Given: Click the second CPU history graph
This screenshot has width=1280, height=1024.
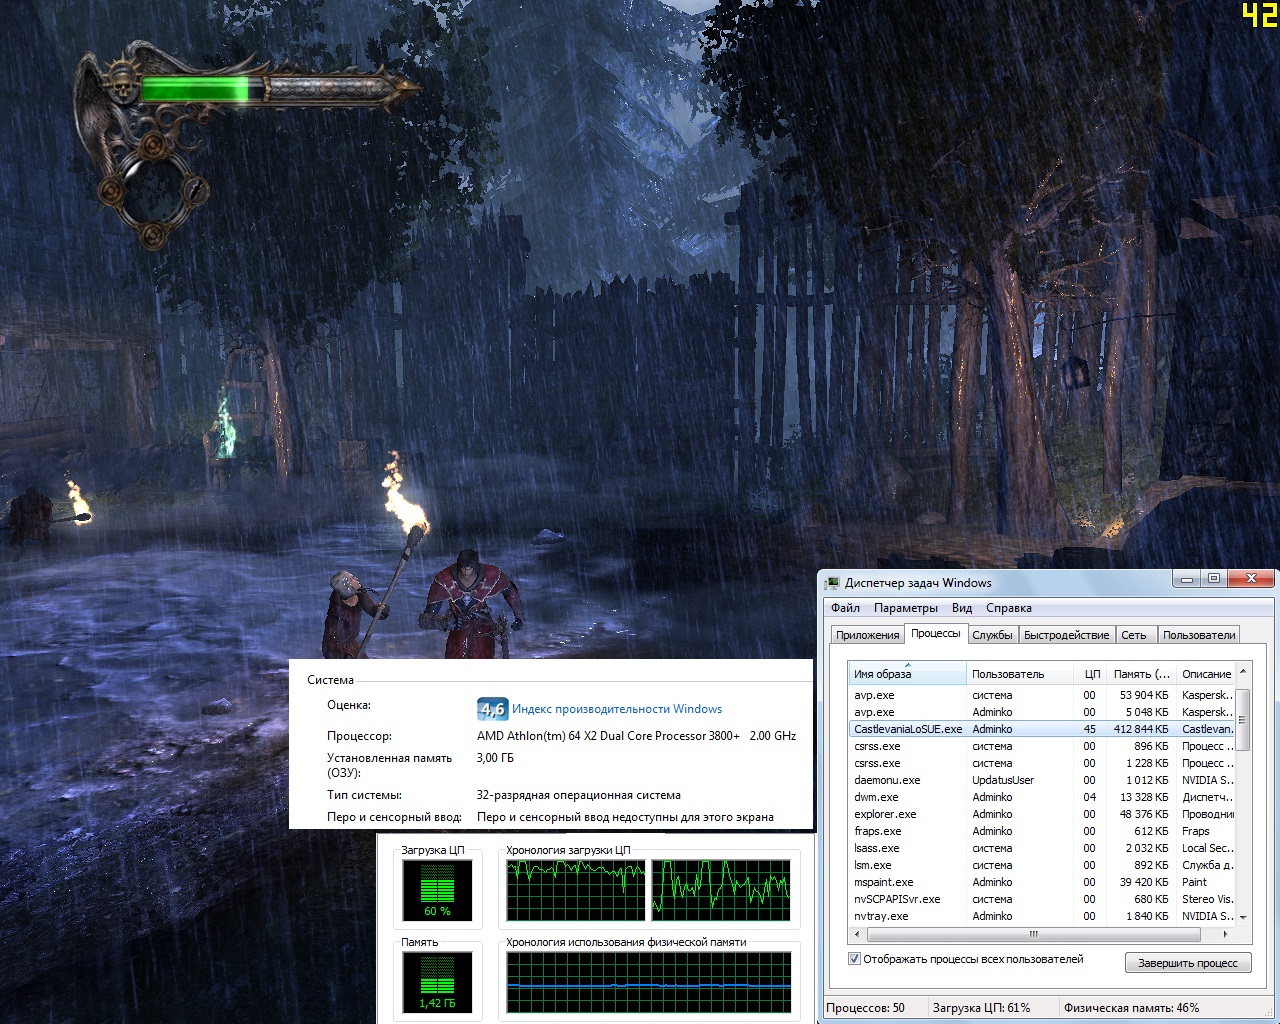Looking at the screenshot, I should [x=721, y=890].
